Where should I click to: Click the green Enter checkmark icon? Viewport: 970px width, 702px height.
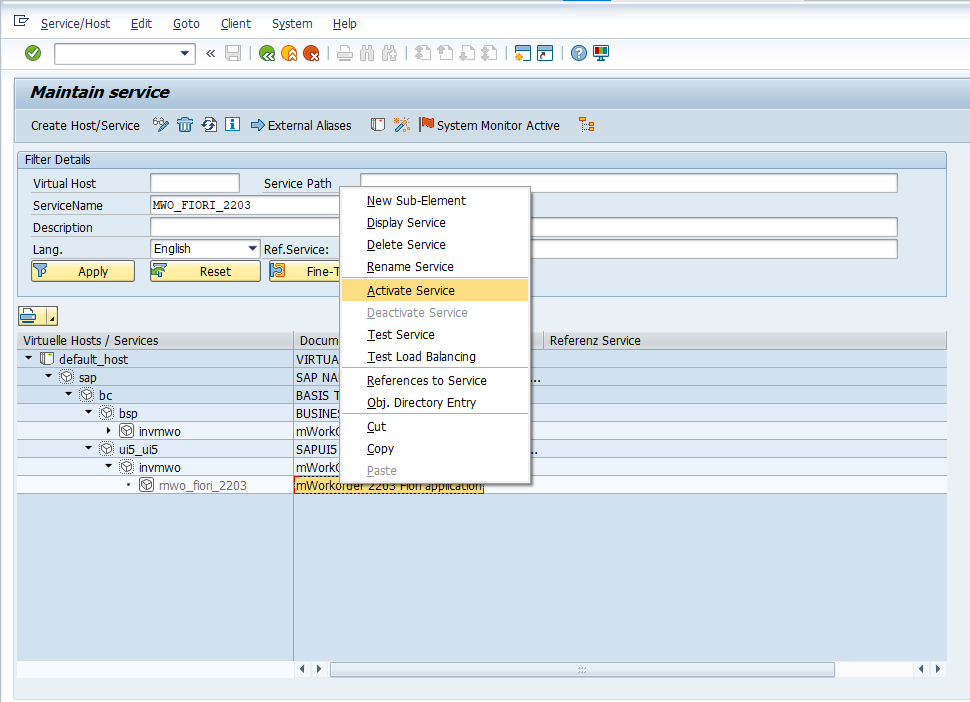[x=33, y=53]
